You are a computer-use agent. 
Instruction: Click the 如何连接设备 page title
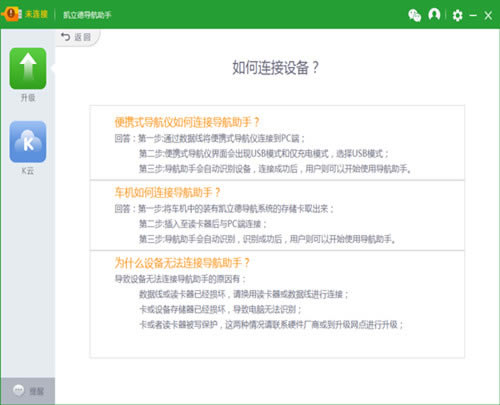[x=276, y=68]
